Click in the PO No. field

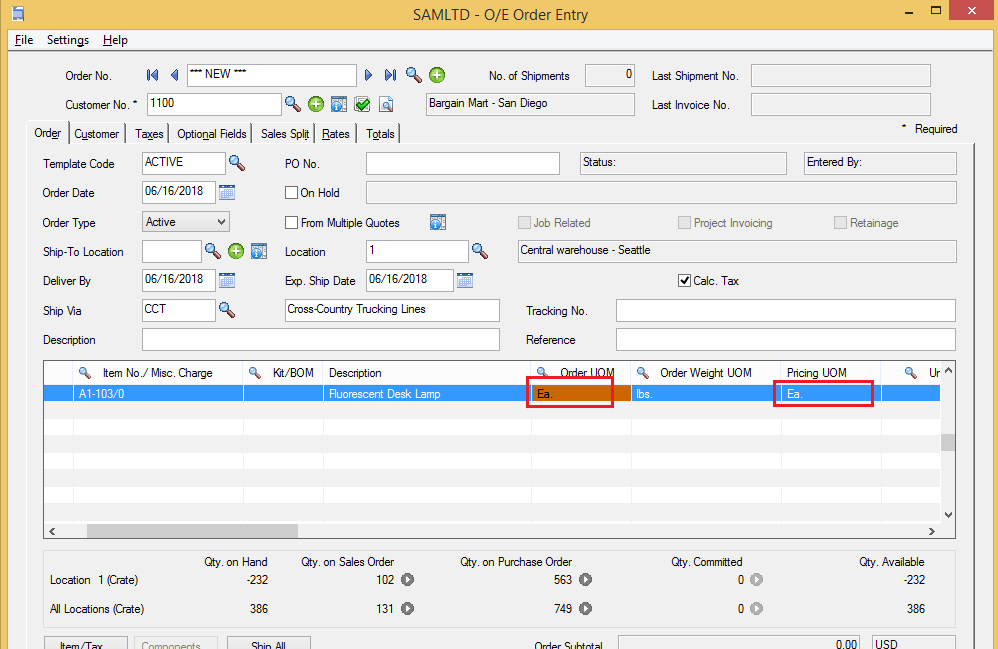463,163
